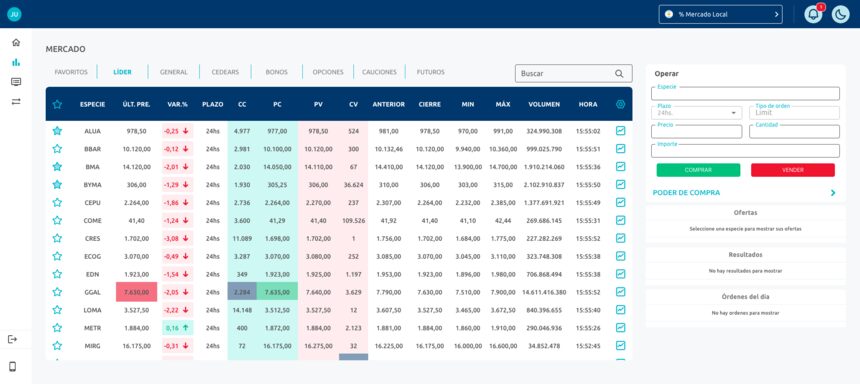The image size is (860, 384).
Task: Toggle favorite star for CEPU
Action: point(57,202)
